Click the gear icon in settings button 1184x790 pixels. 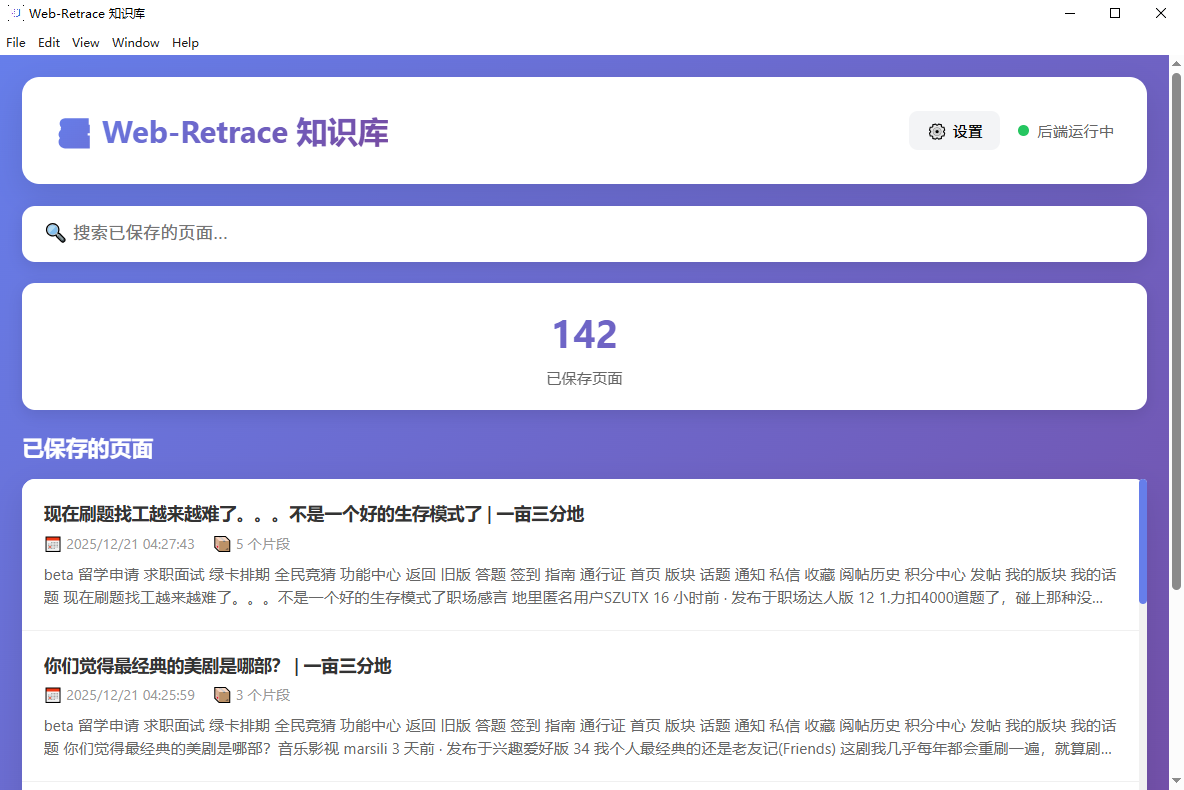click(936, 131)
